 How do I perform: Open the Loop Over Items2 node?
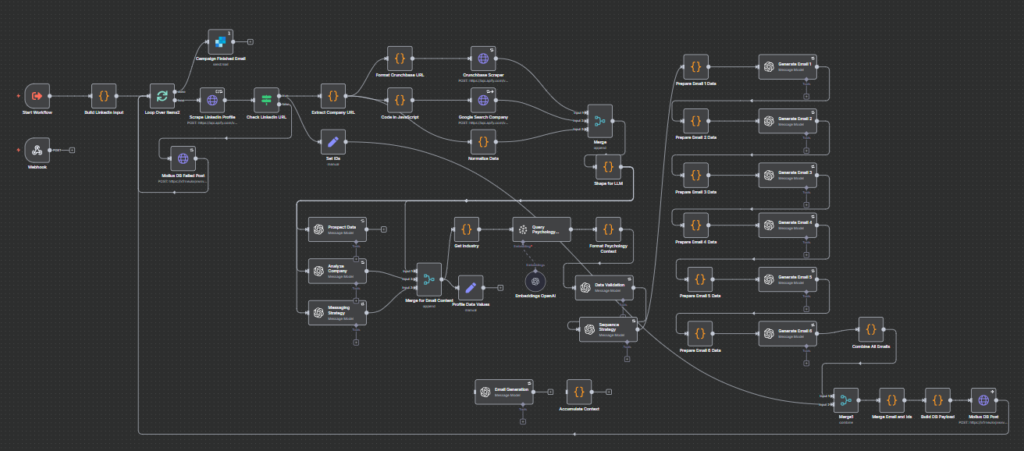(x=161, y=96)
